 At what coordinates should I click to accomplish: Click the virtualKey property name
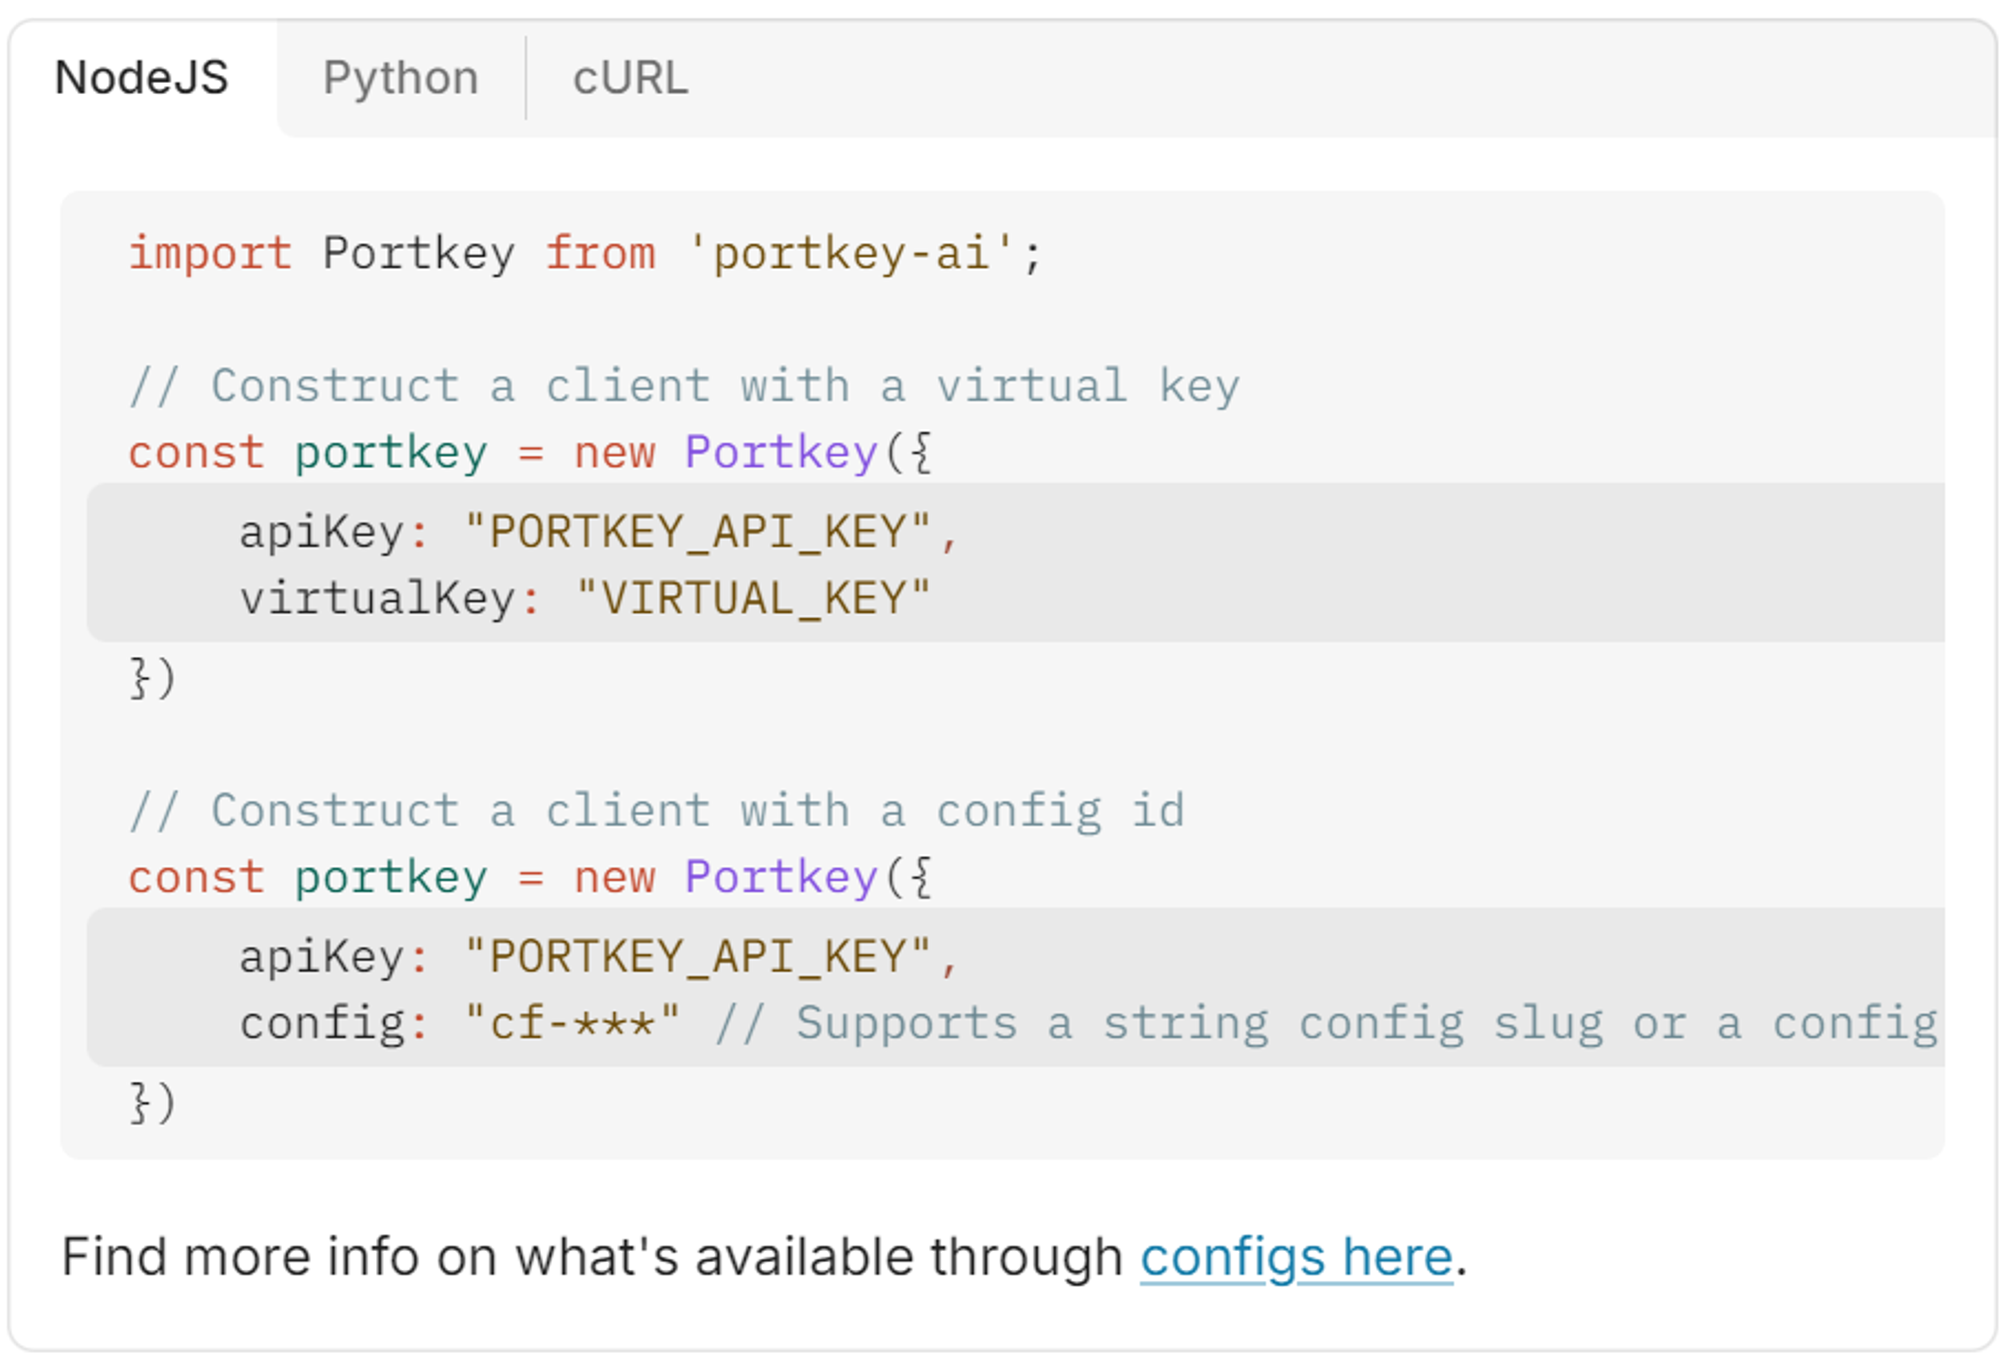click(377, 599)
